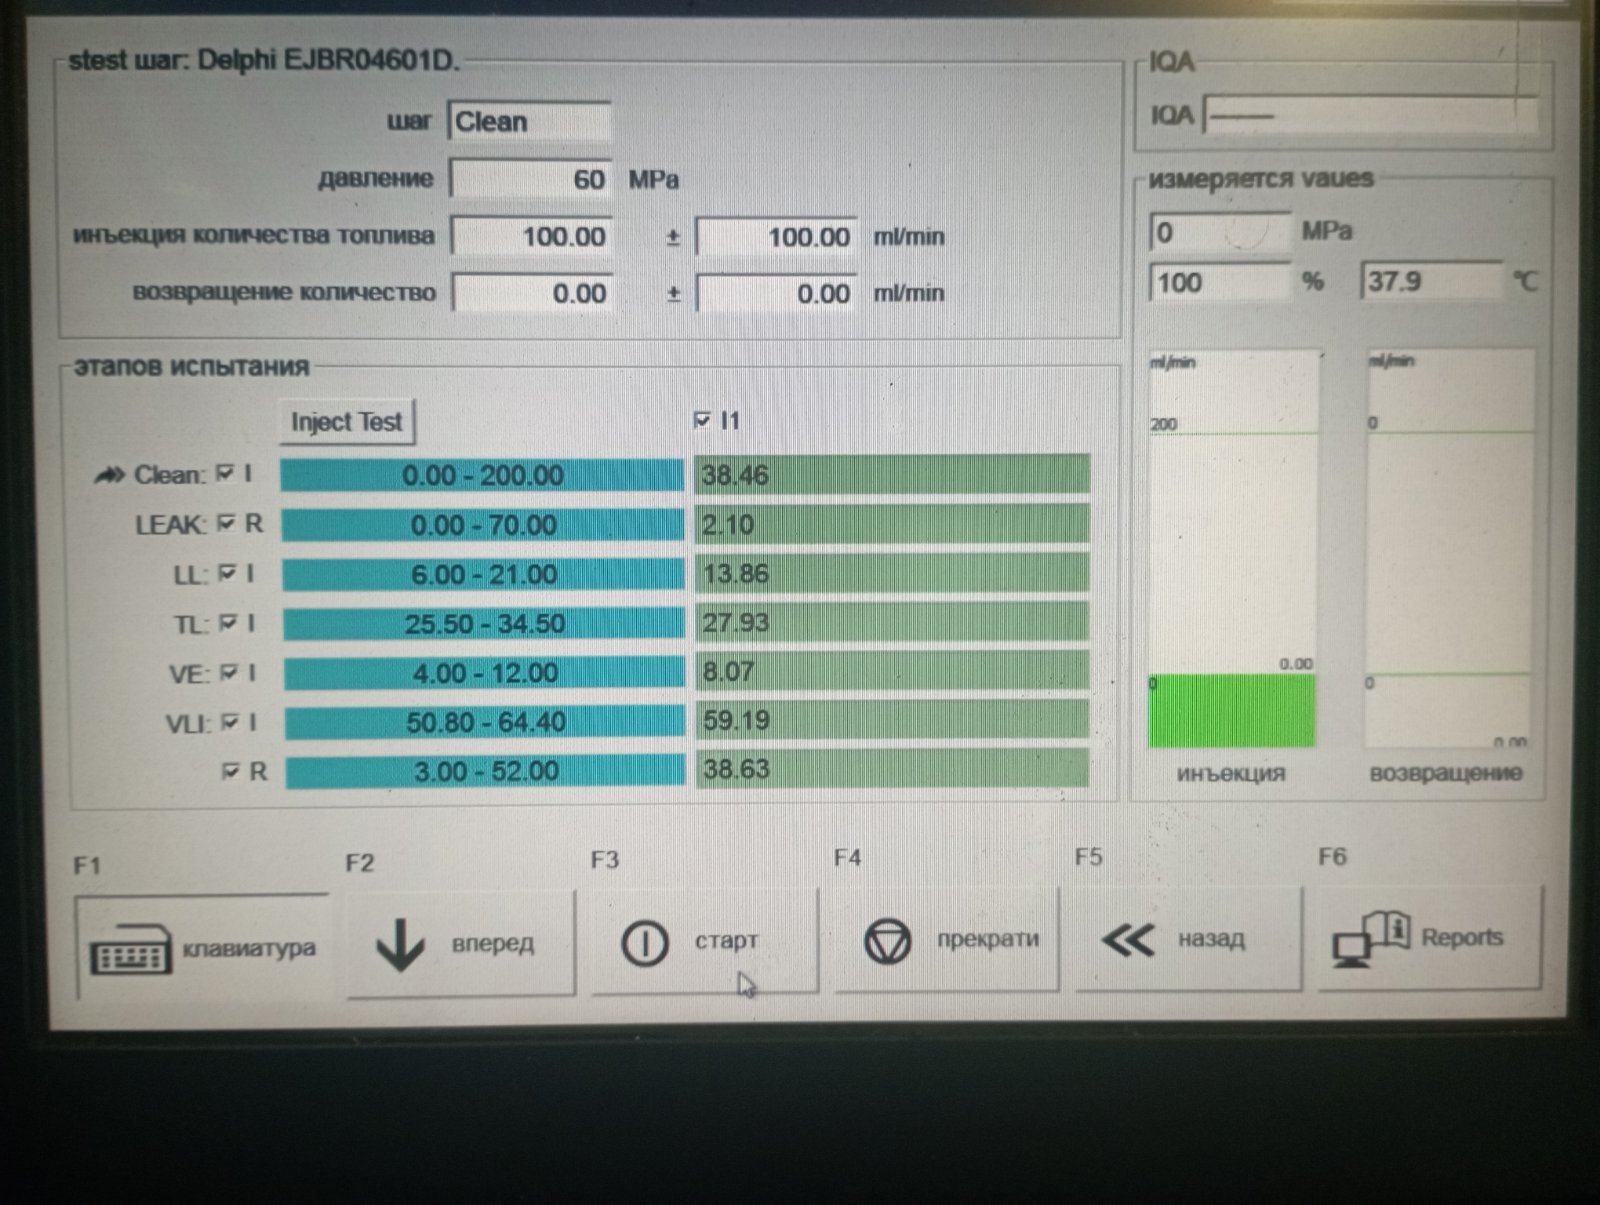Click the stop icon on прекрати button

(887, 941)
